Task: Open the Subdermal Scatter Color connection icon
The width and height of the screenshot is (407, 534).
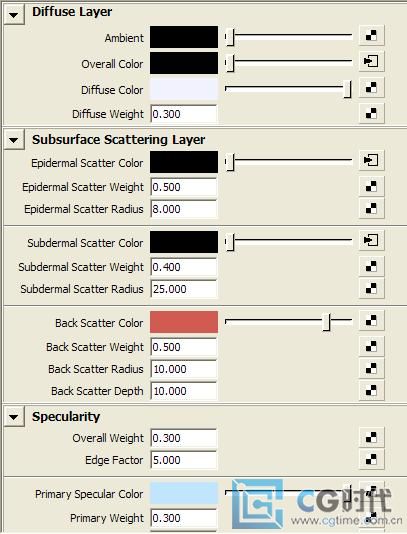Action: (371, 240)
